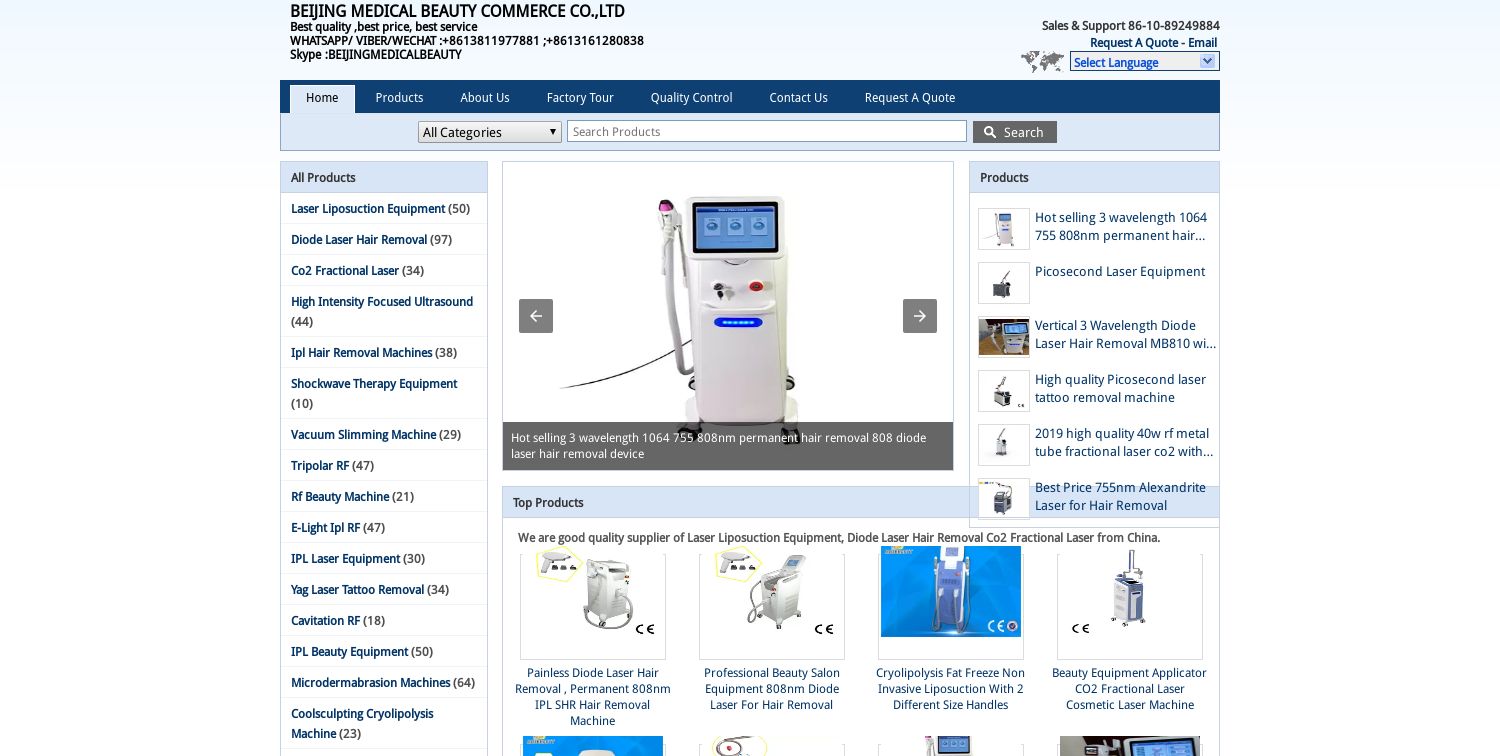Click the carousel previous arrow
The image size is (1500, 756).
[536, 316]
